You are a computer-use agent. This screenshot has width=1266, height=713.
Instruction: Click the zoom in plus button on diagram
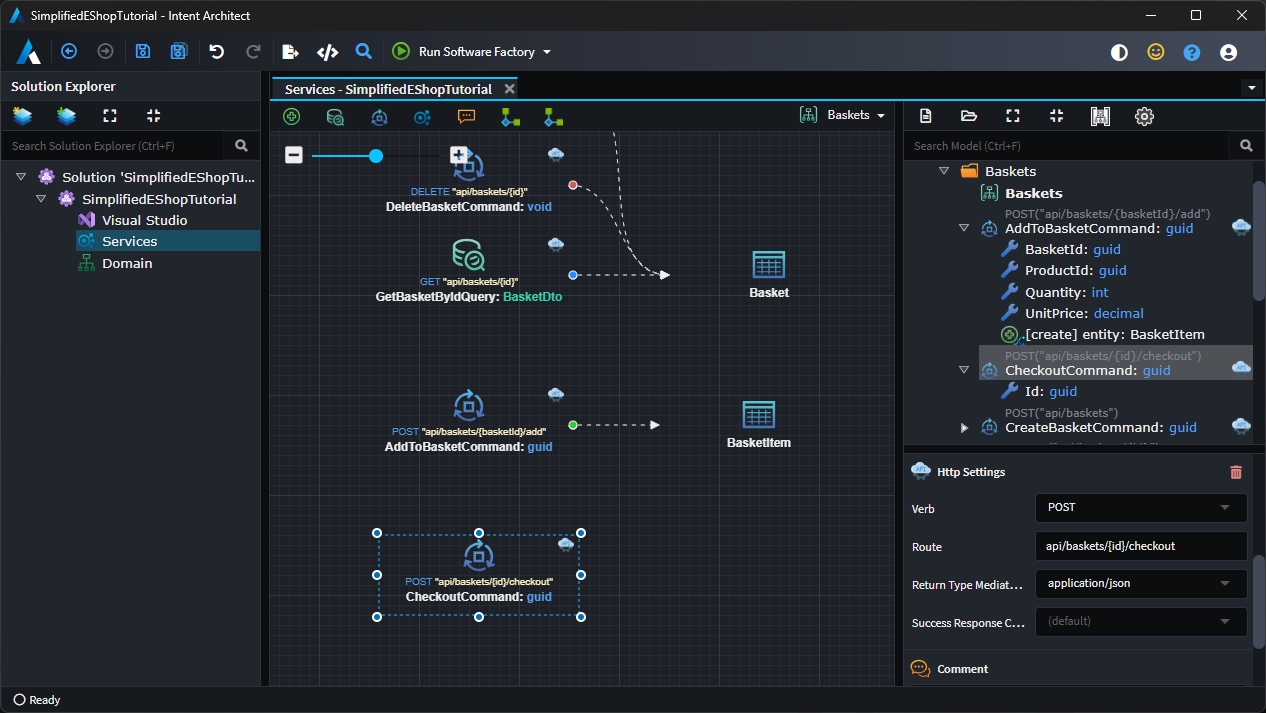[x=458, y=155]
